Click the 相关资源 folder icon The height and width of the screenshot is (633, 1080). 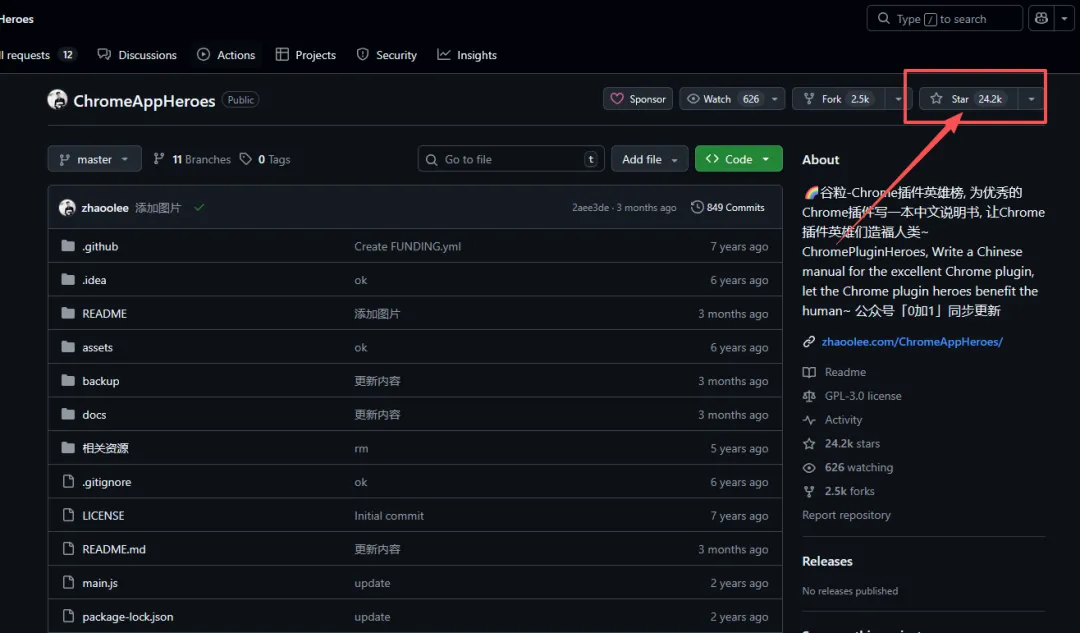point(68,448)
